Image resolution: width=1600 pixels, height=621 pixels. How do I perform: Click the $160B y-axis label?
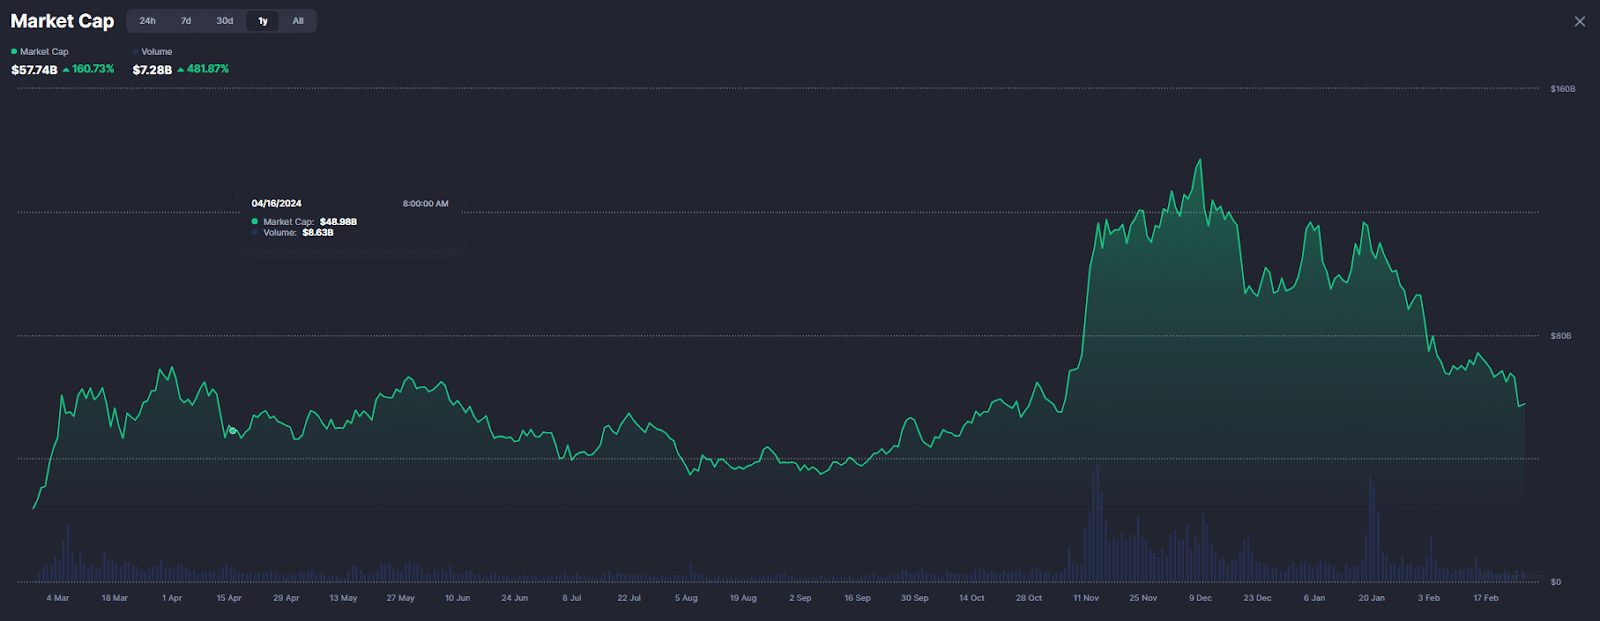click(1562, 89)
